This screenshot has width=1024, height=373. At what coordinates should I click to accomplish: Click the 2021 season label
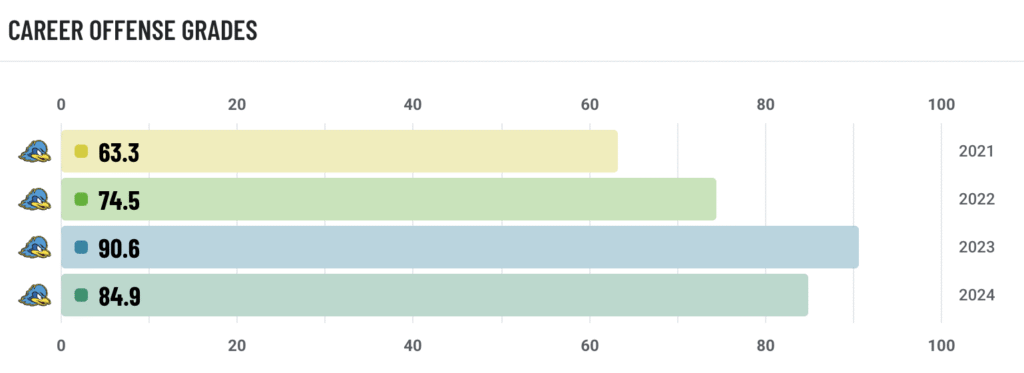(x=976, y=152)
